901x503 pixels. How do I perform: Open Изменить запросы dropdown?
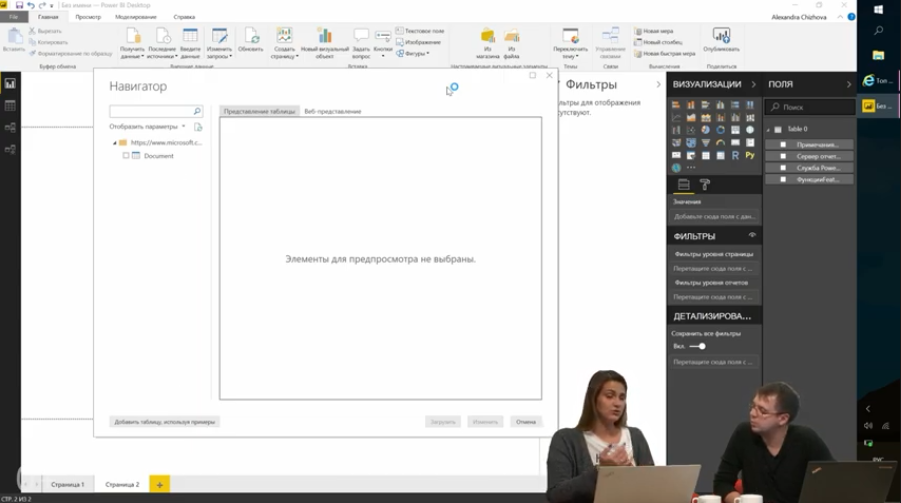point(219,44)
